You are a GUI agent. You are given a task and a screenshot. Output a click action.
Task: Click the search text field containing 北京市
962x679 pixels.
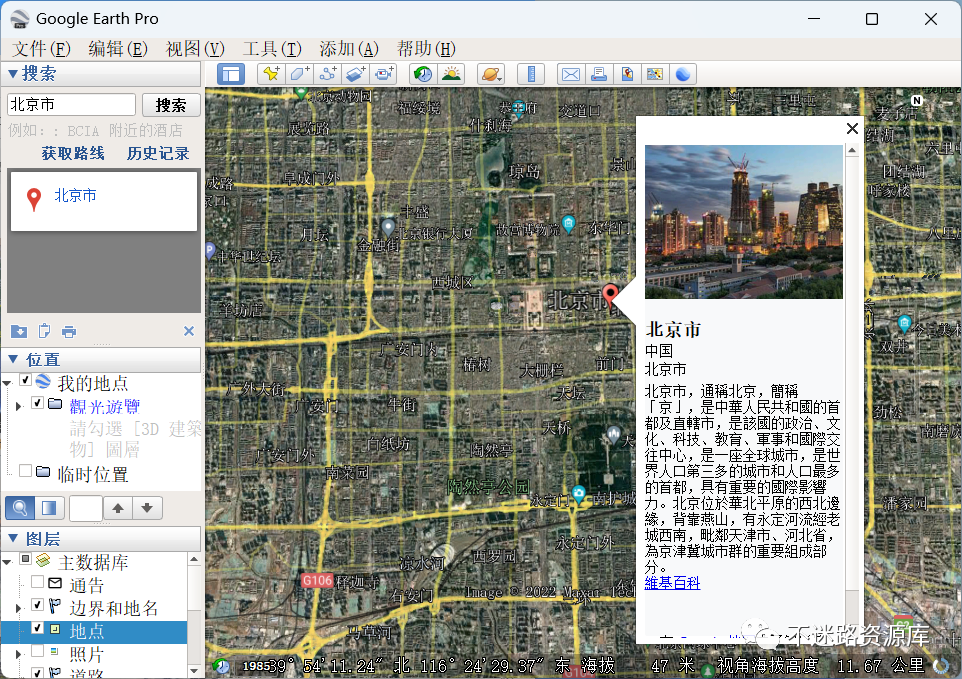[71, 105]
